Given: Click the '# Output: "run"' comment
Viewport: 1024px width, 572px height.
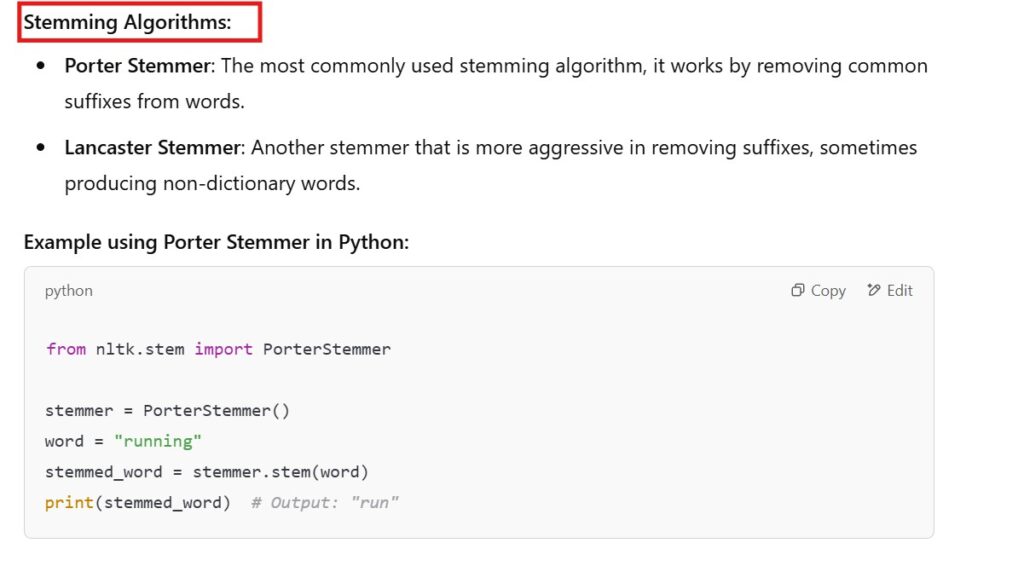Looking at the screenshot, I should (325, 503).
